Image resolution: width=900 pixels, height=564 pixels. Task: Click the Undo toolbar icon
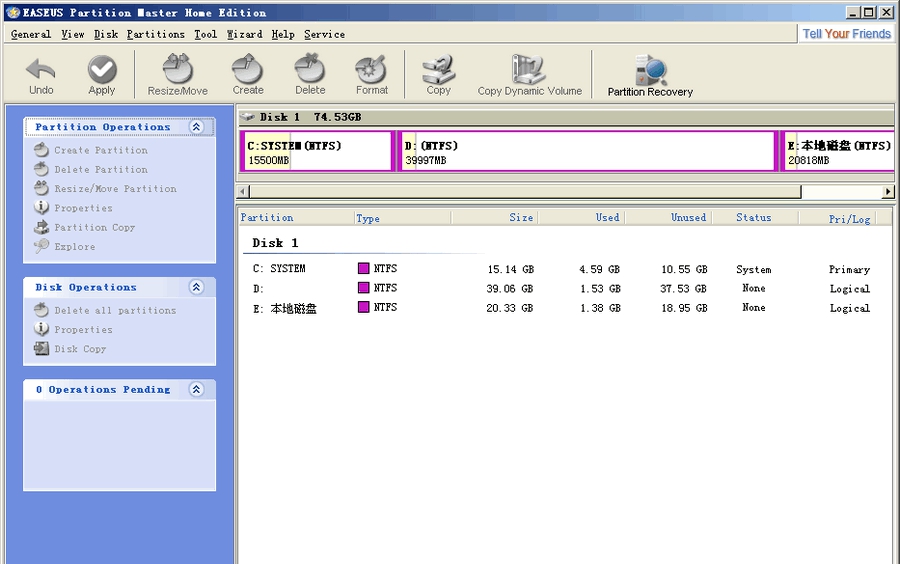point(41,70)
